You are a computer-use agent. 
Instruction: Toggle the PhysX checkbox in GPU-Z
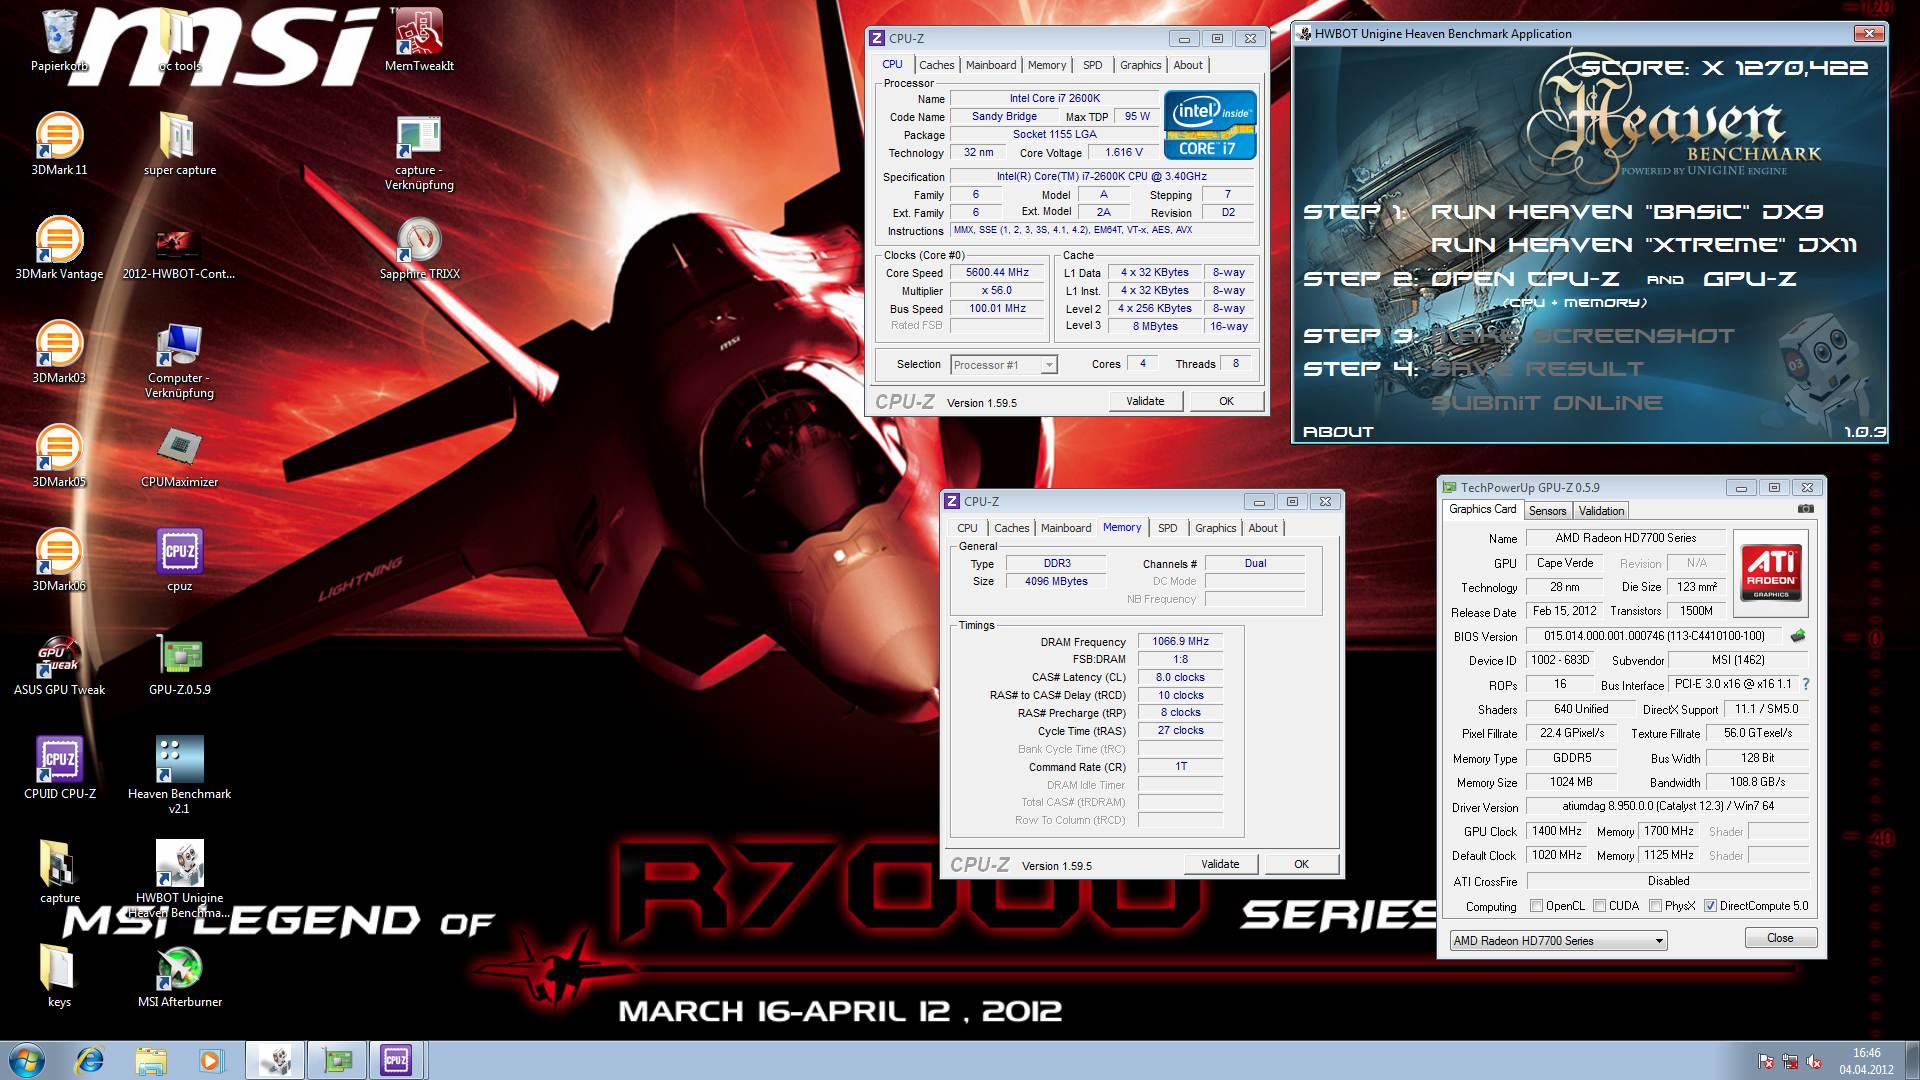tap(1656, 906)
